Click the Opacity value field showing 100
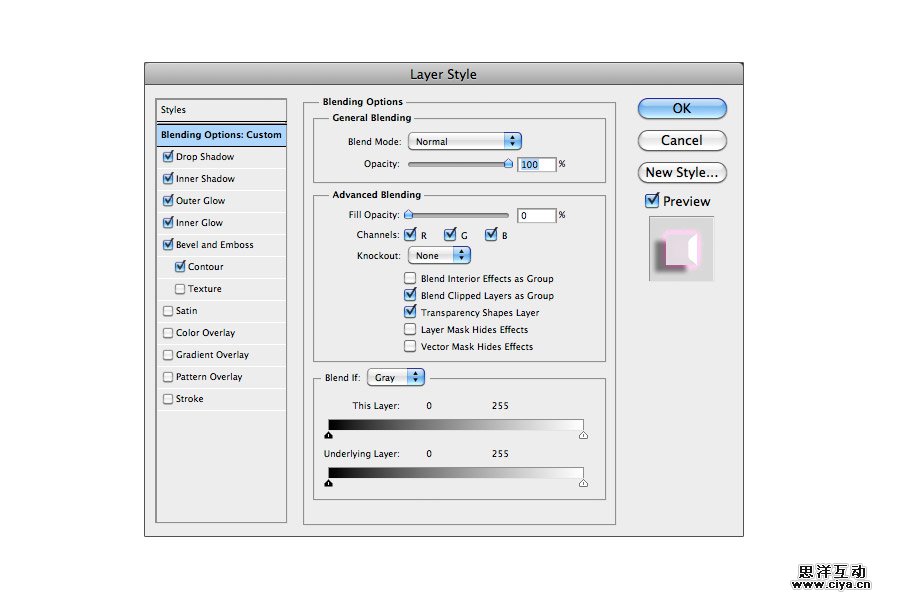 pos(537,165)
